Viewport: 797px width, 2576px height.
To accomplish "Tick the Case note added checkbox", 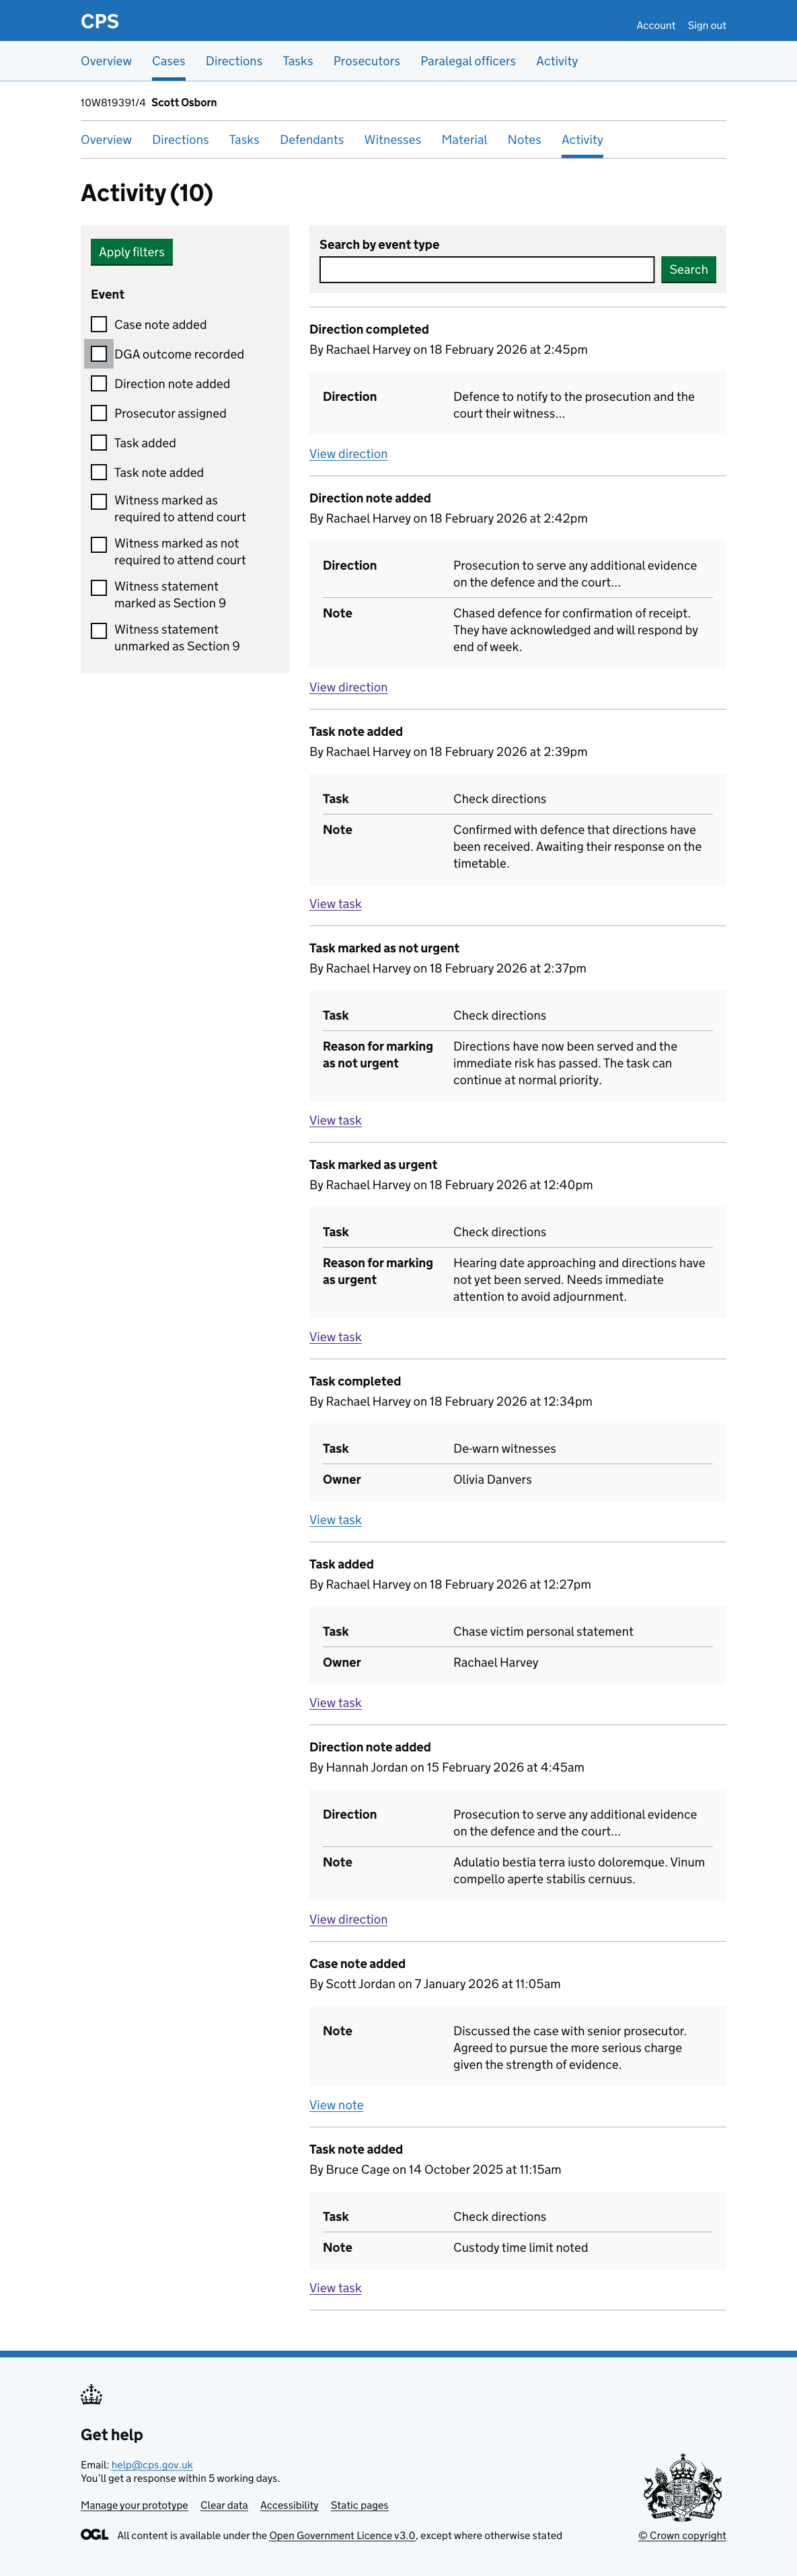I will point(99,324).
